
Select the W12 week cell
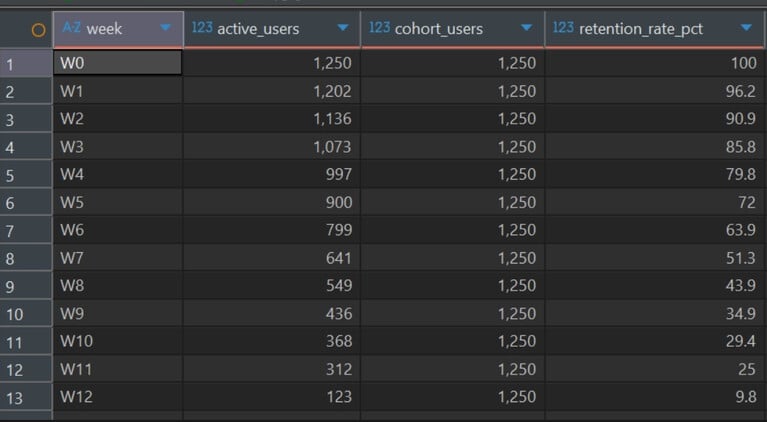point(118,397)
